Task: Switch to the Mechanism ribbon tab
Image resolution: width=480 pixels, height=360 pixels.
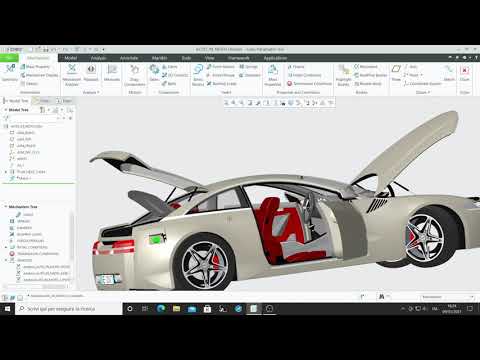Action: [x=38, y=58]
